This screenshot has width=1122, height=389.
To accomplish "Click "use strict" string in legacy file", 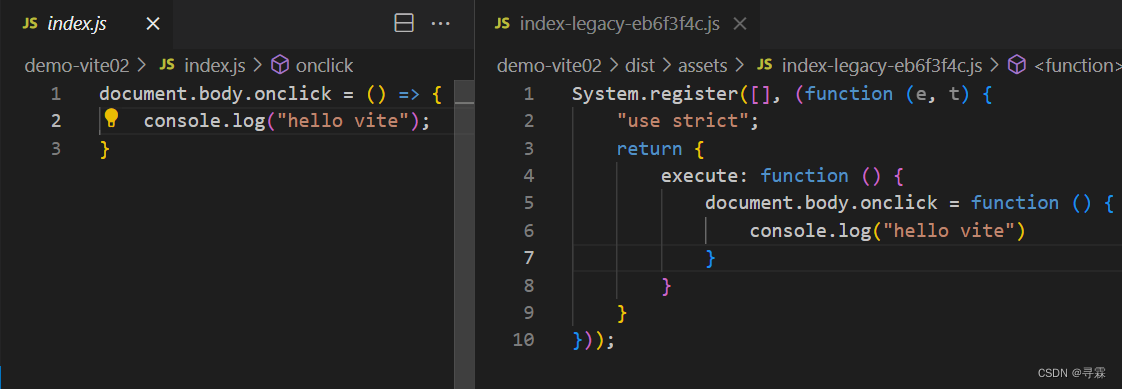I will pos(683,122).
